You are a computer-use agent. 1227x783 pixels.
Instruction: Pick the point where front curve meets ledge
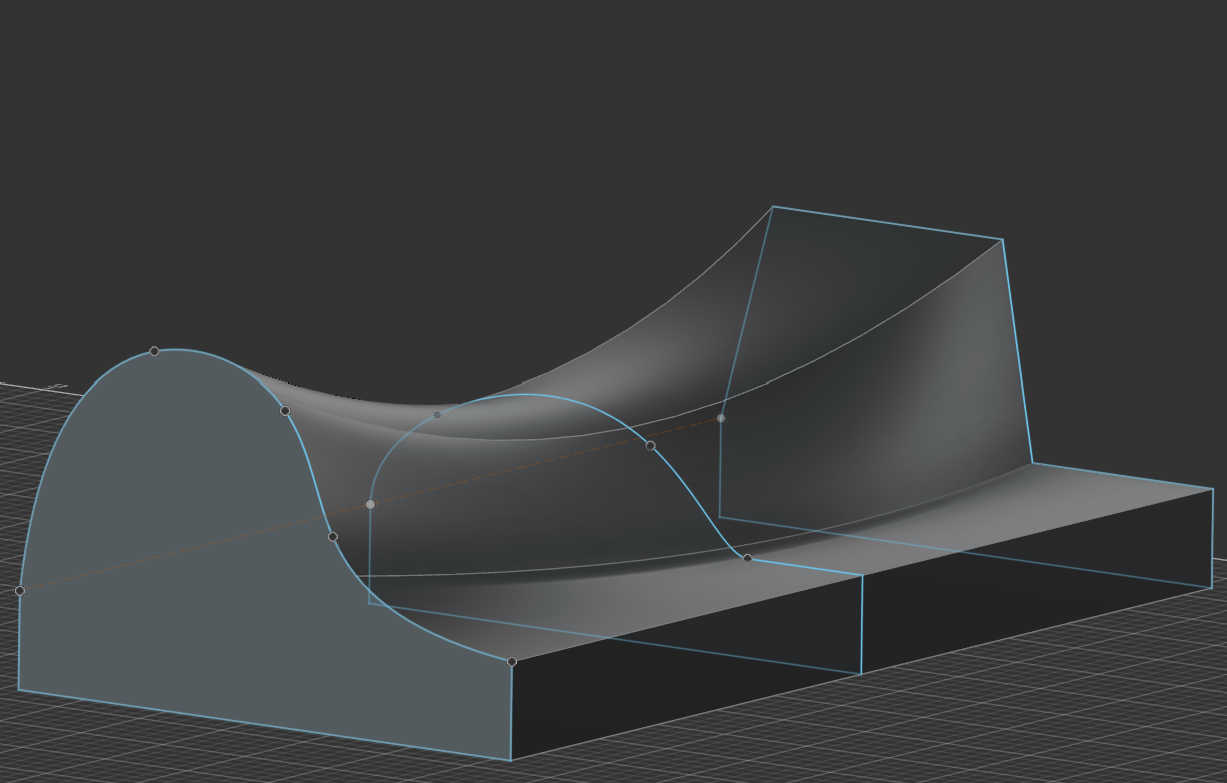click(x=512, y=662)
